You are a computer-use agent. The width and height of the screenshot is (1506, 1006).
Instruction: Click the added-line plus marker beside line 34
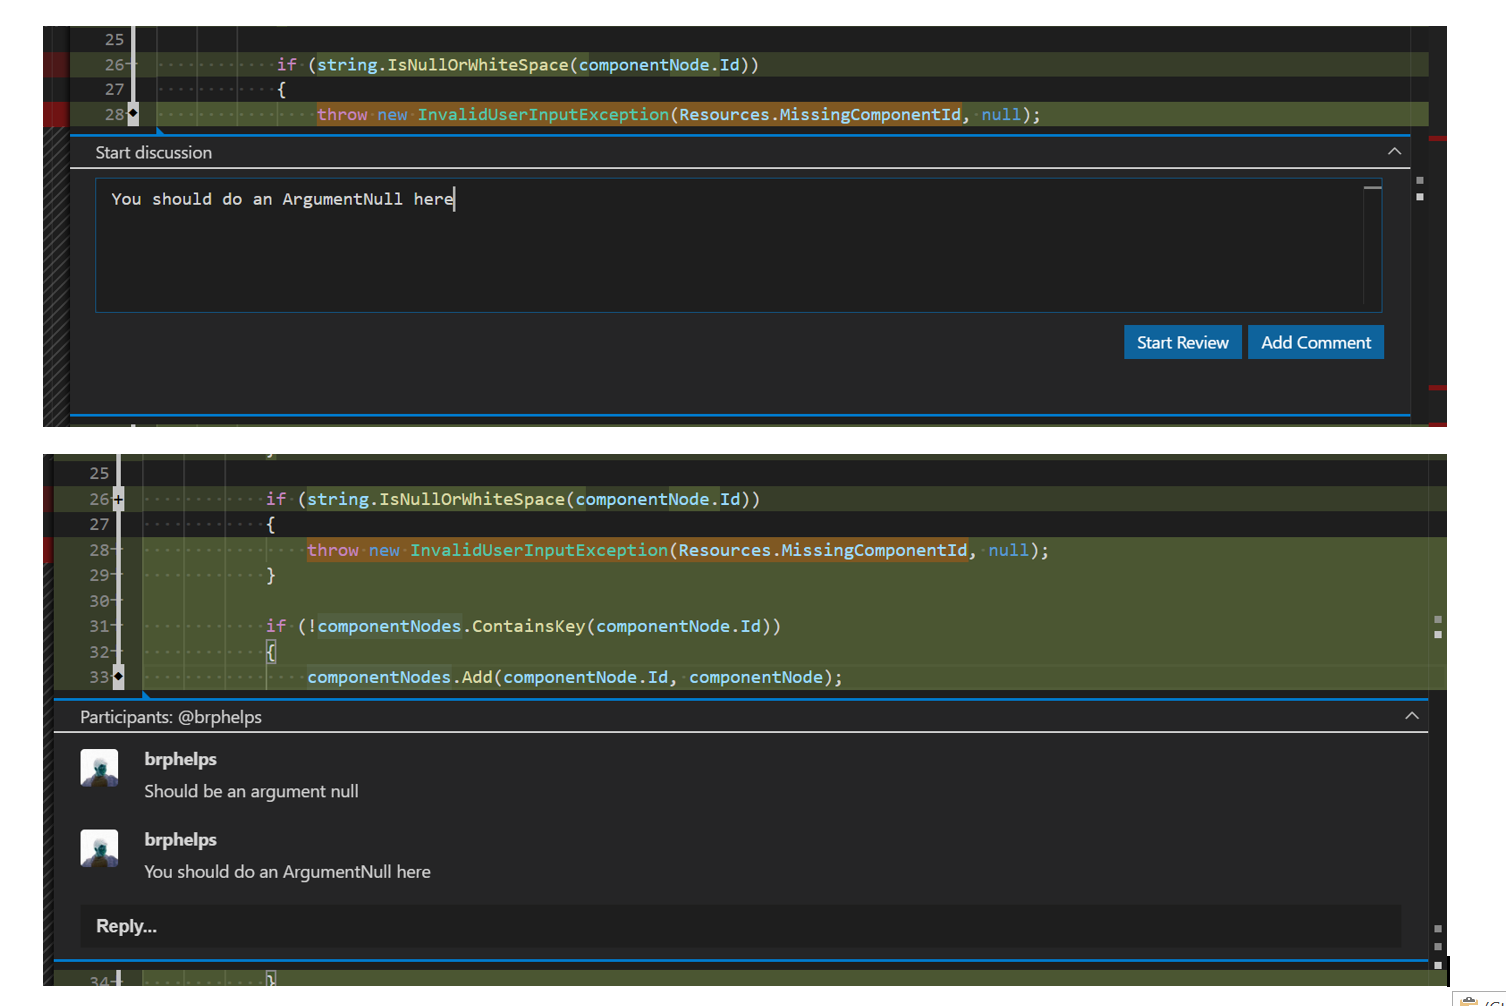coord(118,981)
